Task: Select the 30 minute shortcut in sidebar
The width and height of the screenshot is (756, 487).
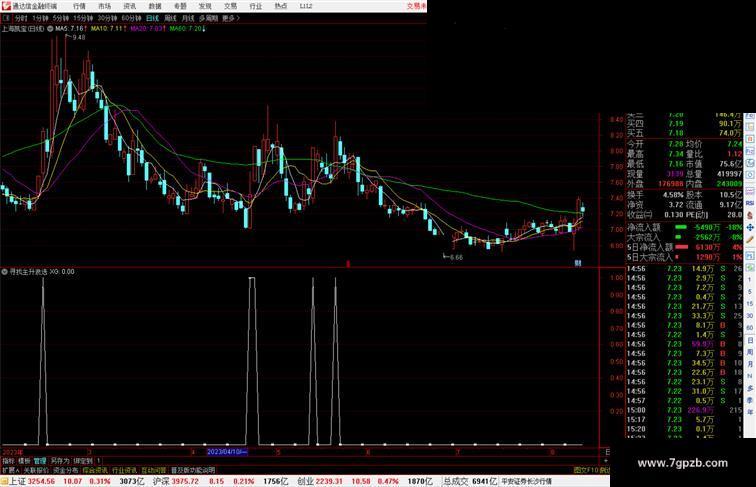Action: 750,316
